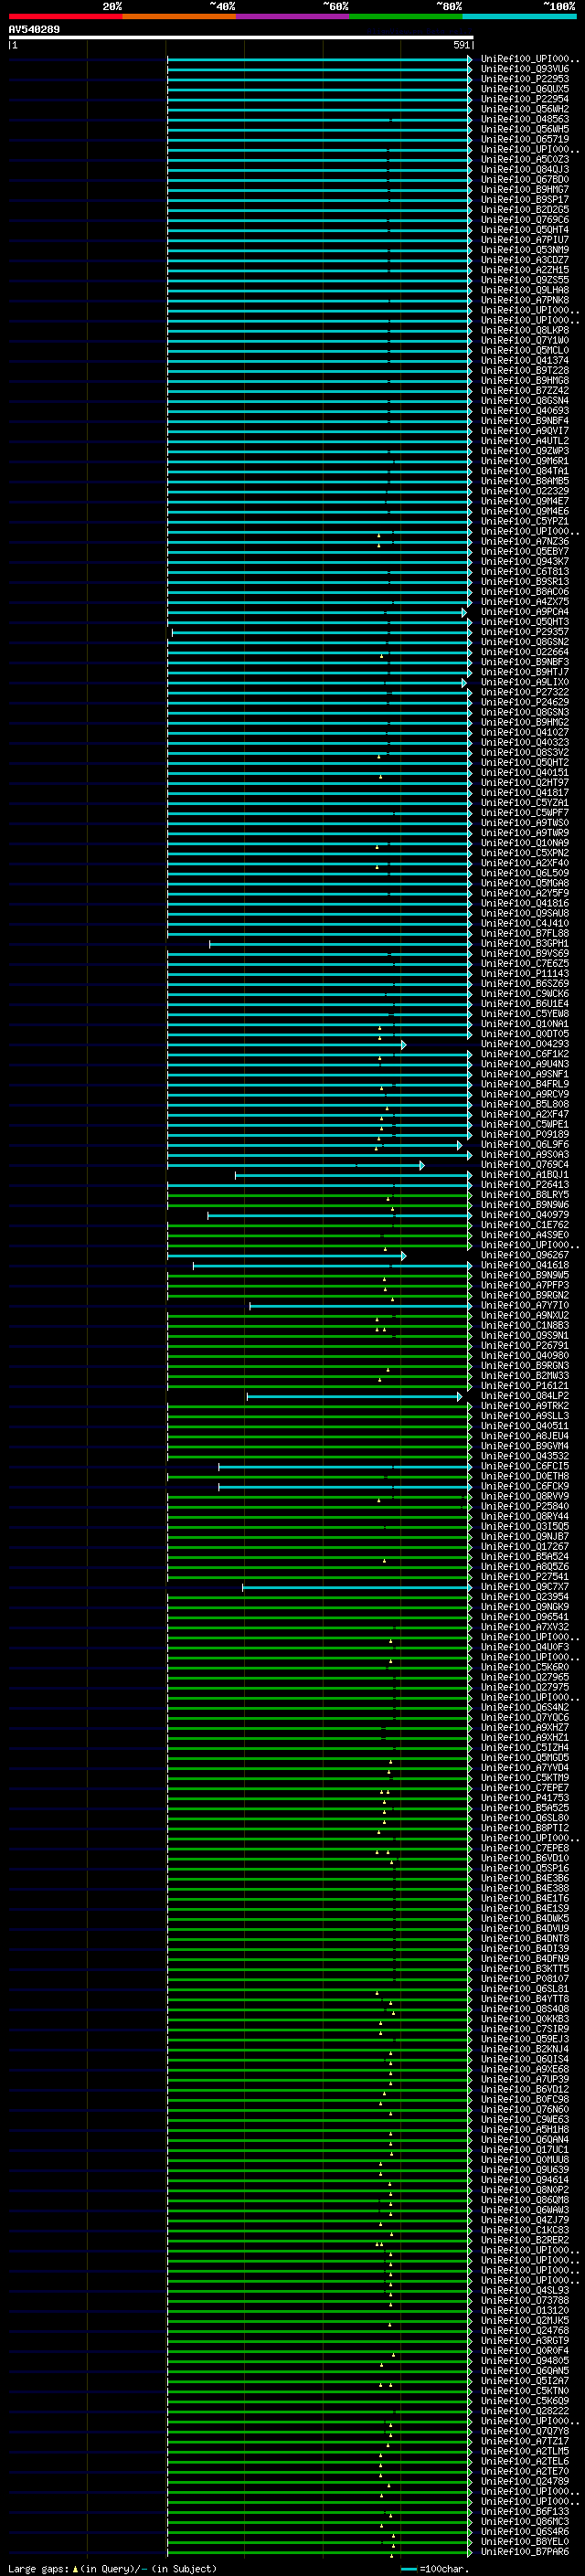Click the UniRef100_P16121 label
Screen dimensions: 585x2576
tap(525, 1386)
